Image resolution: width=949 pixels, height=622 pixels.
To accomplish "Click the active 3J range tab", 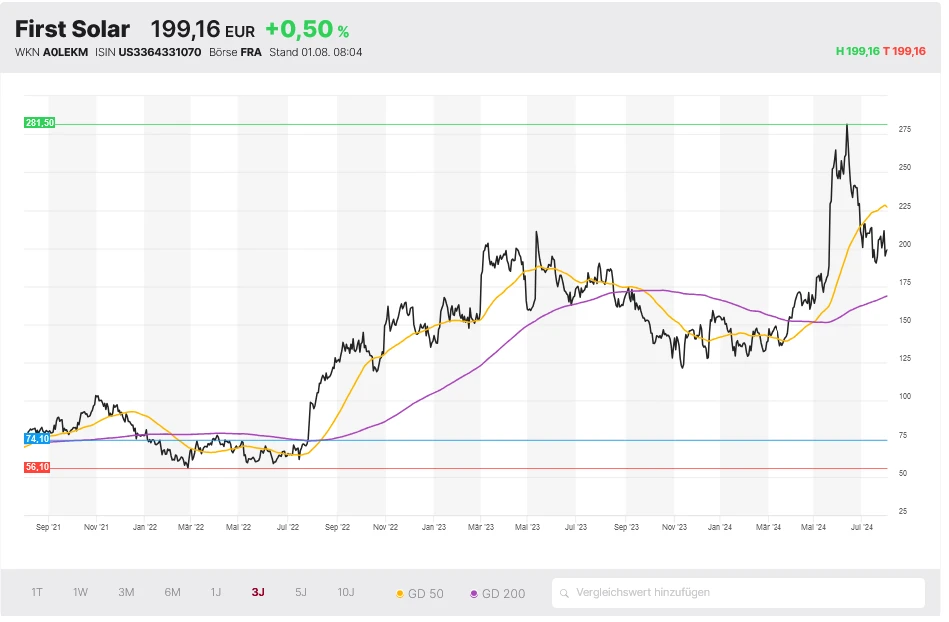I will point(258,592).
